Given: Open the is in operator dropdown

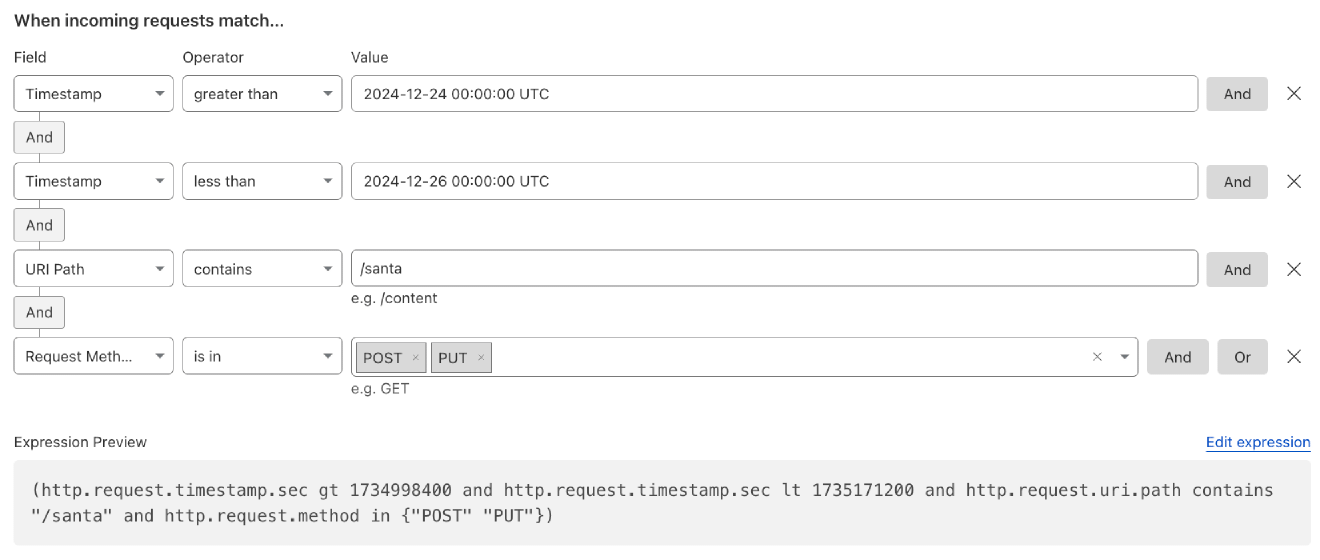Looking at the screenshot, I should [262, 357].
